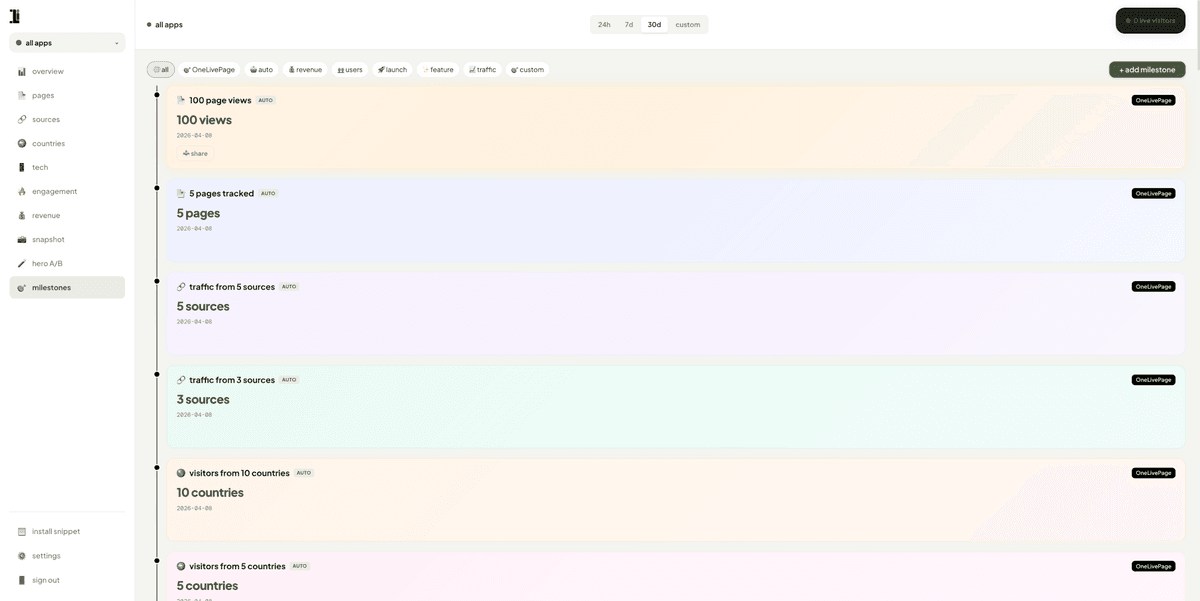Open the overview section
Viewport: 1200px width, 601px height.
click(x=47, y=71)
